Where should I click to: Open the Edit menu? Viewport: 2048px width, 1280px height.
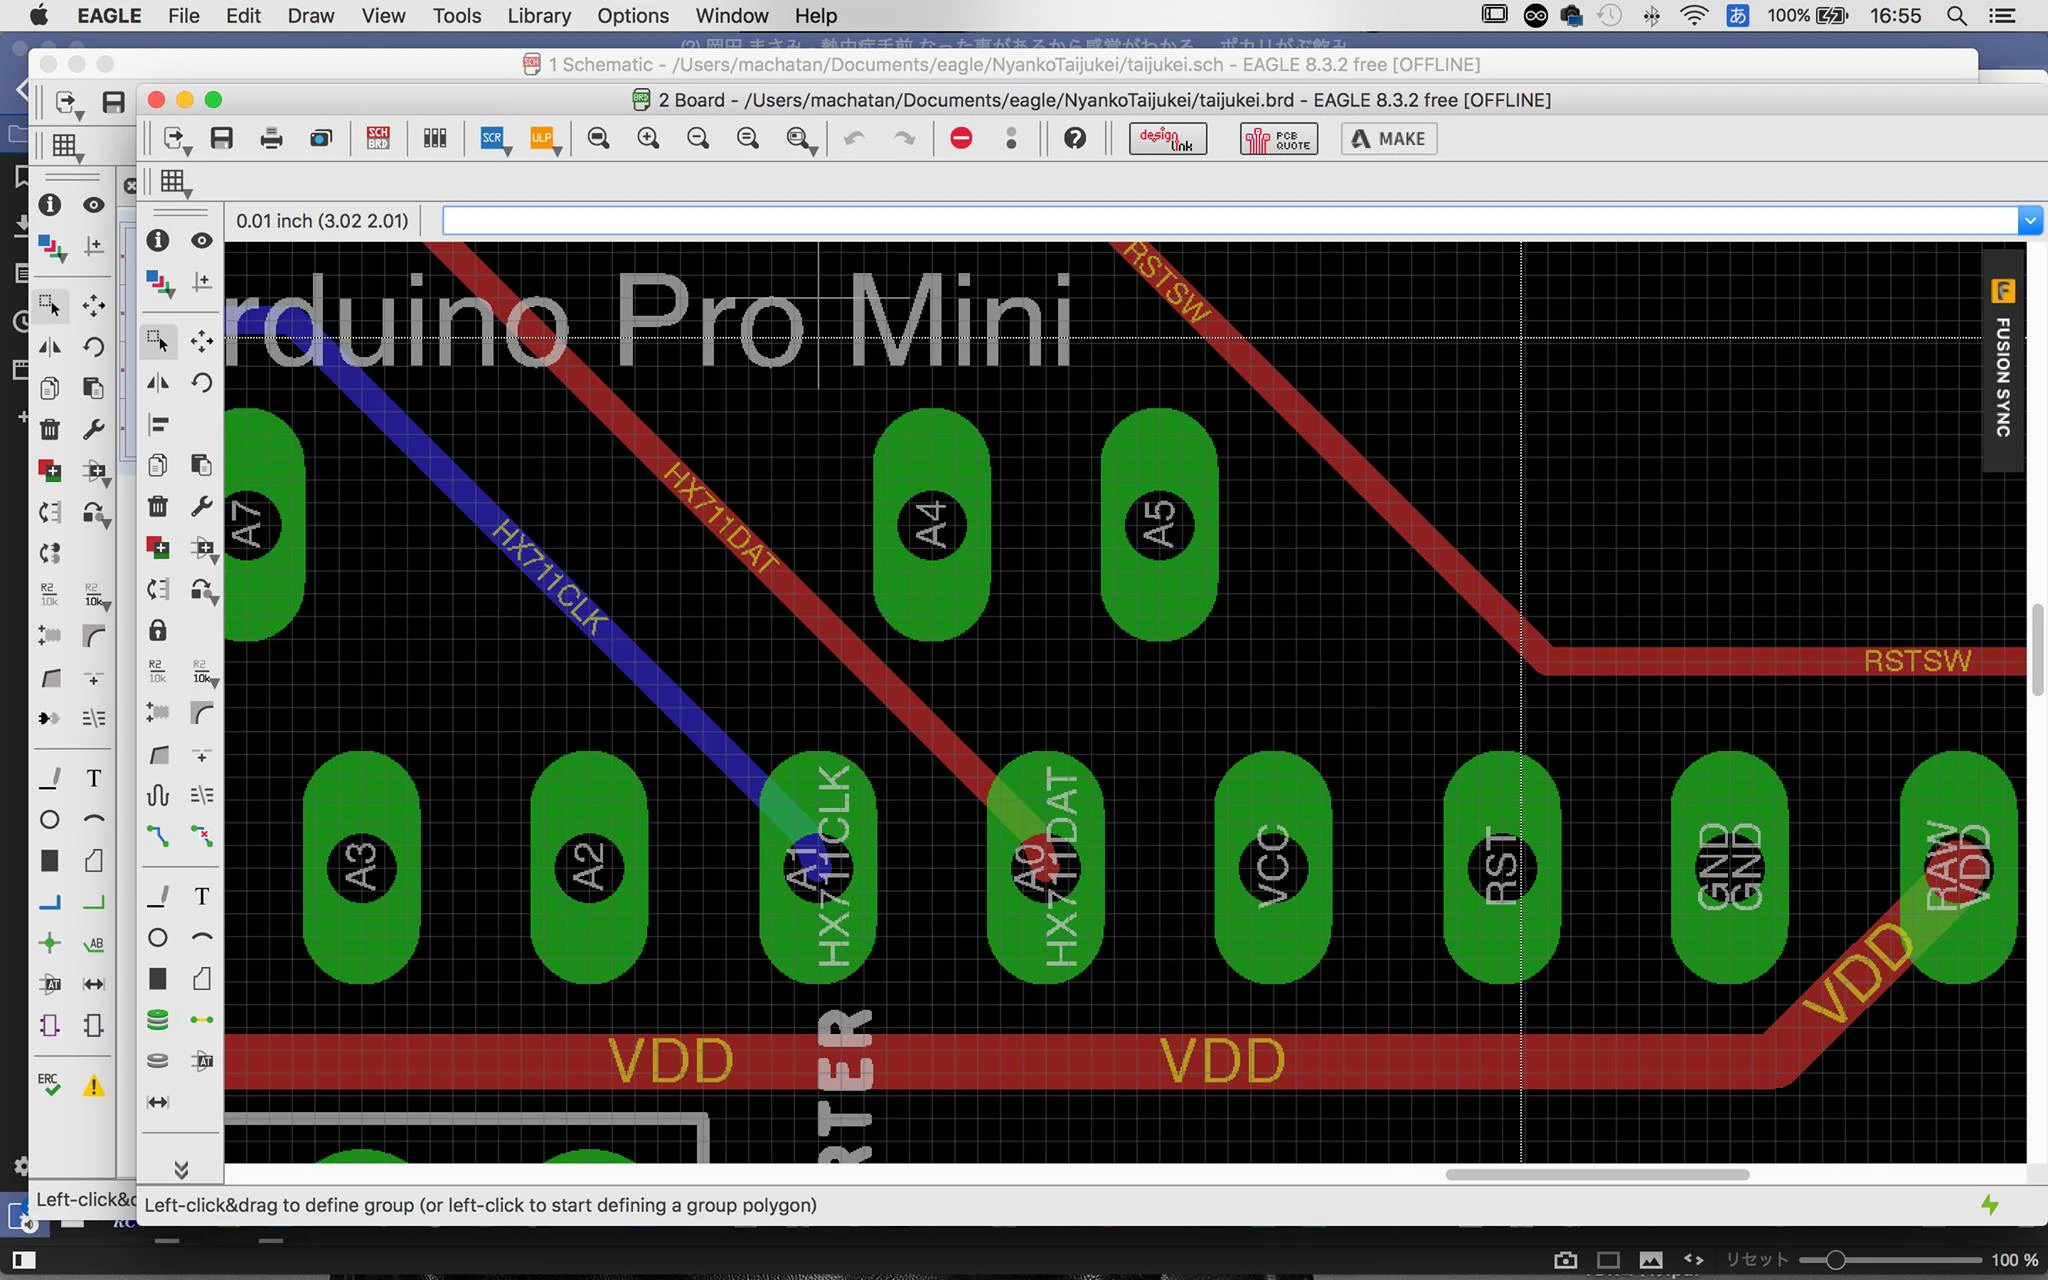243,16
